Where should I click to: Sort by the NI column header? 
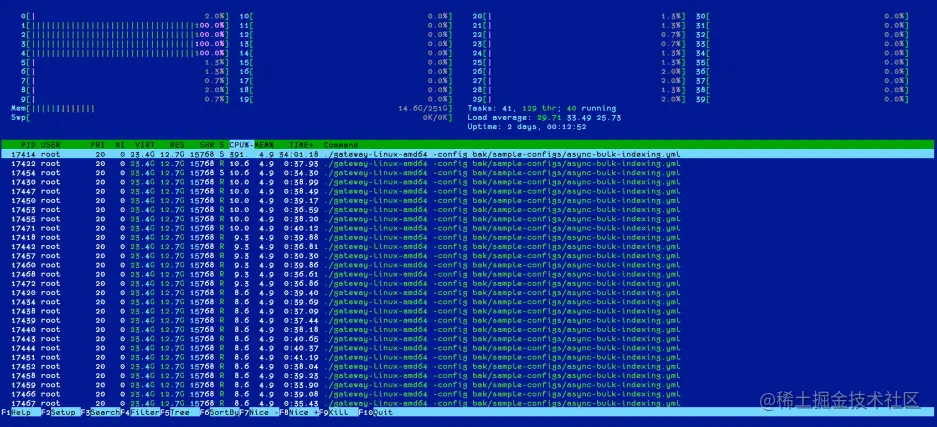pyautogui.click(x=120, y=145)
